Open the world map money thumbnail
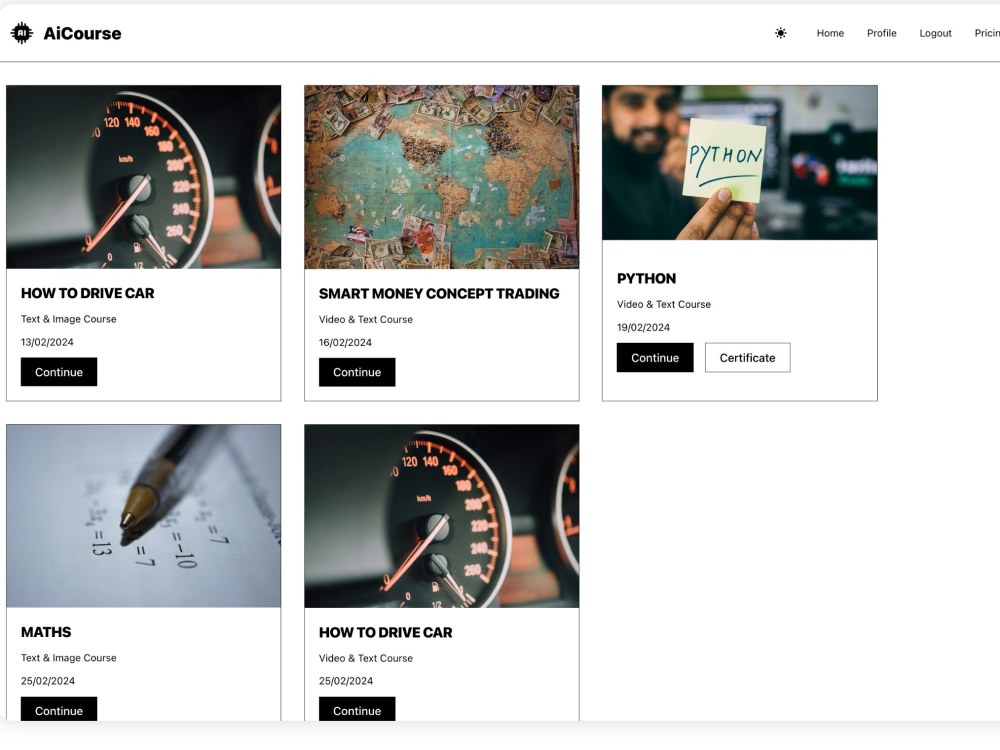1000x750 pixels. tap(441, 177)
